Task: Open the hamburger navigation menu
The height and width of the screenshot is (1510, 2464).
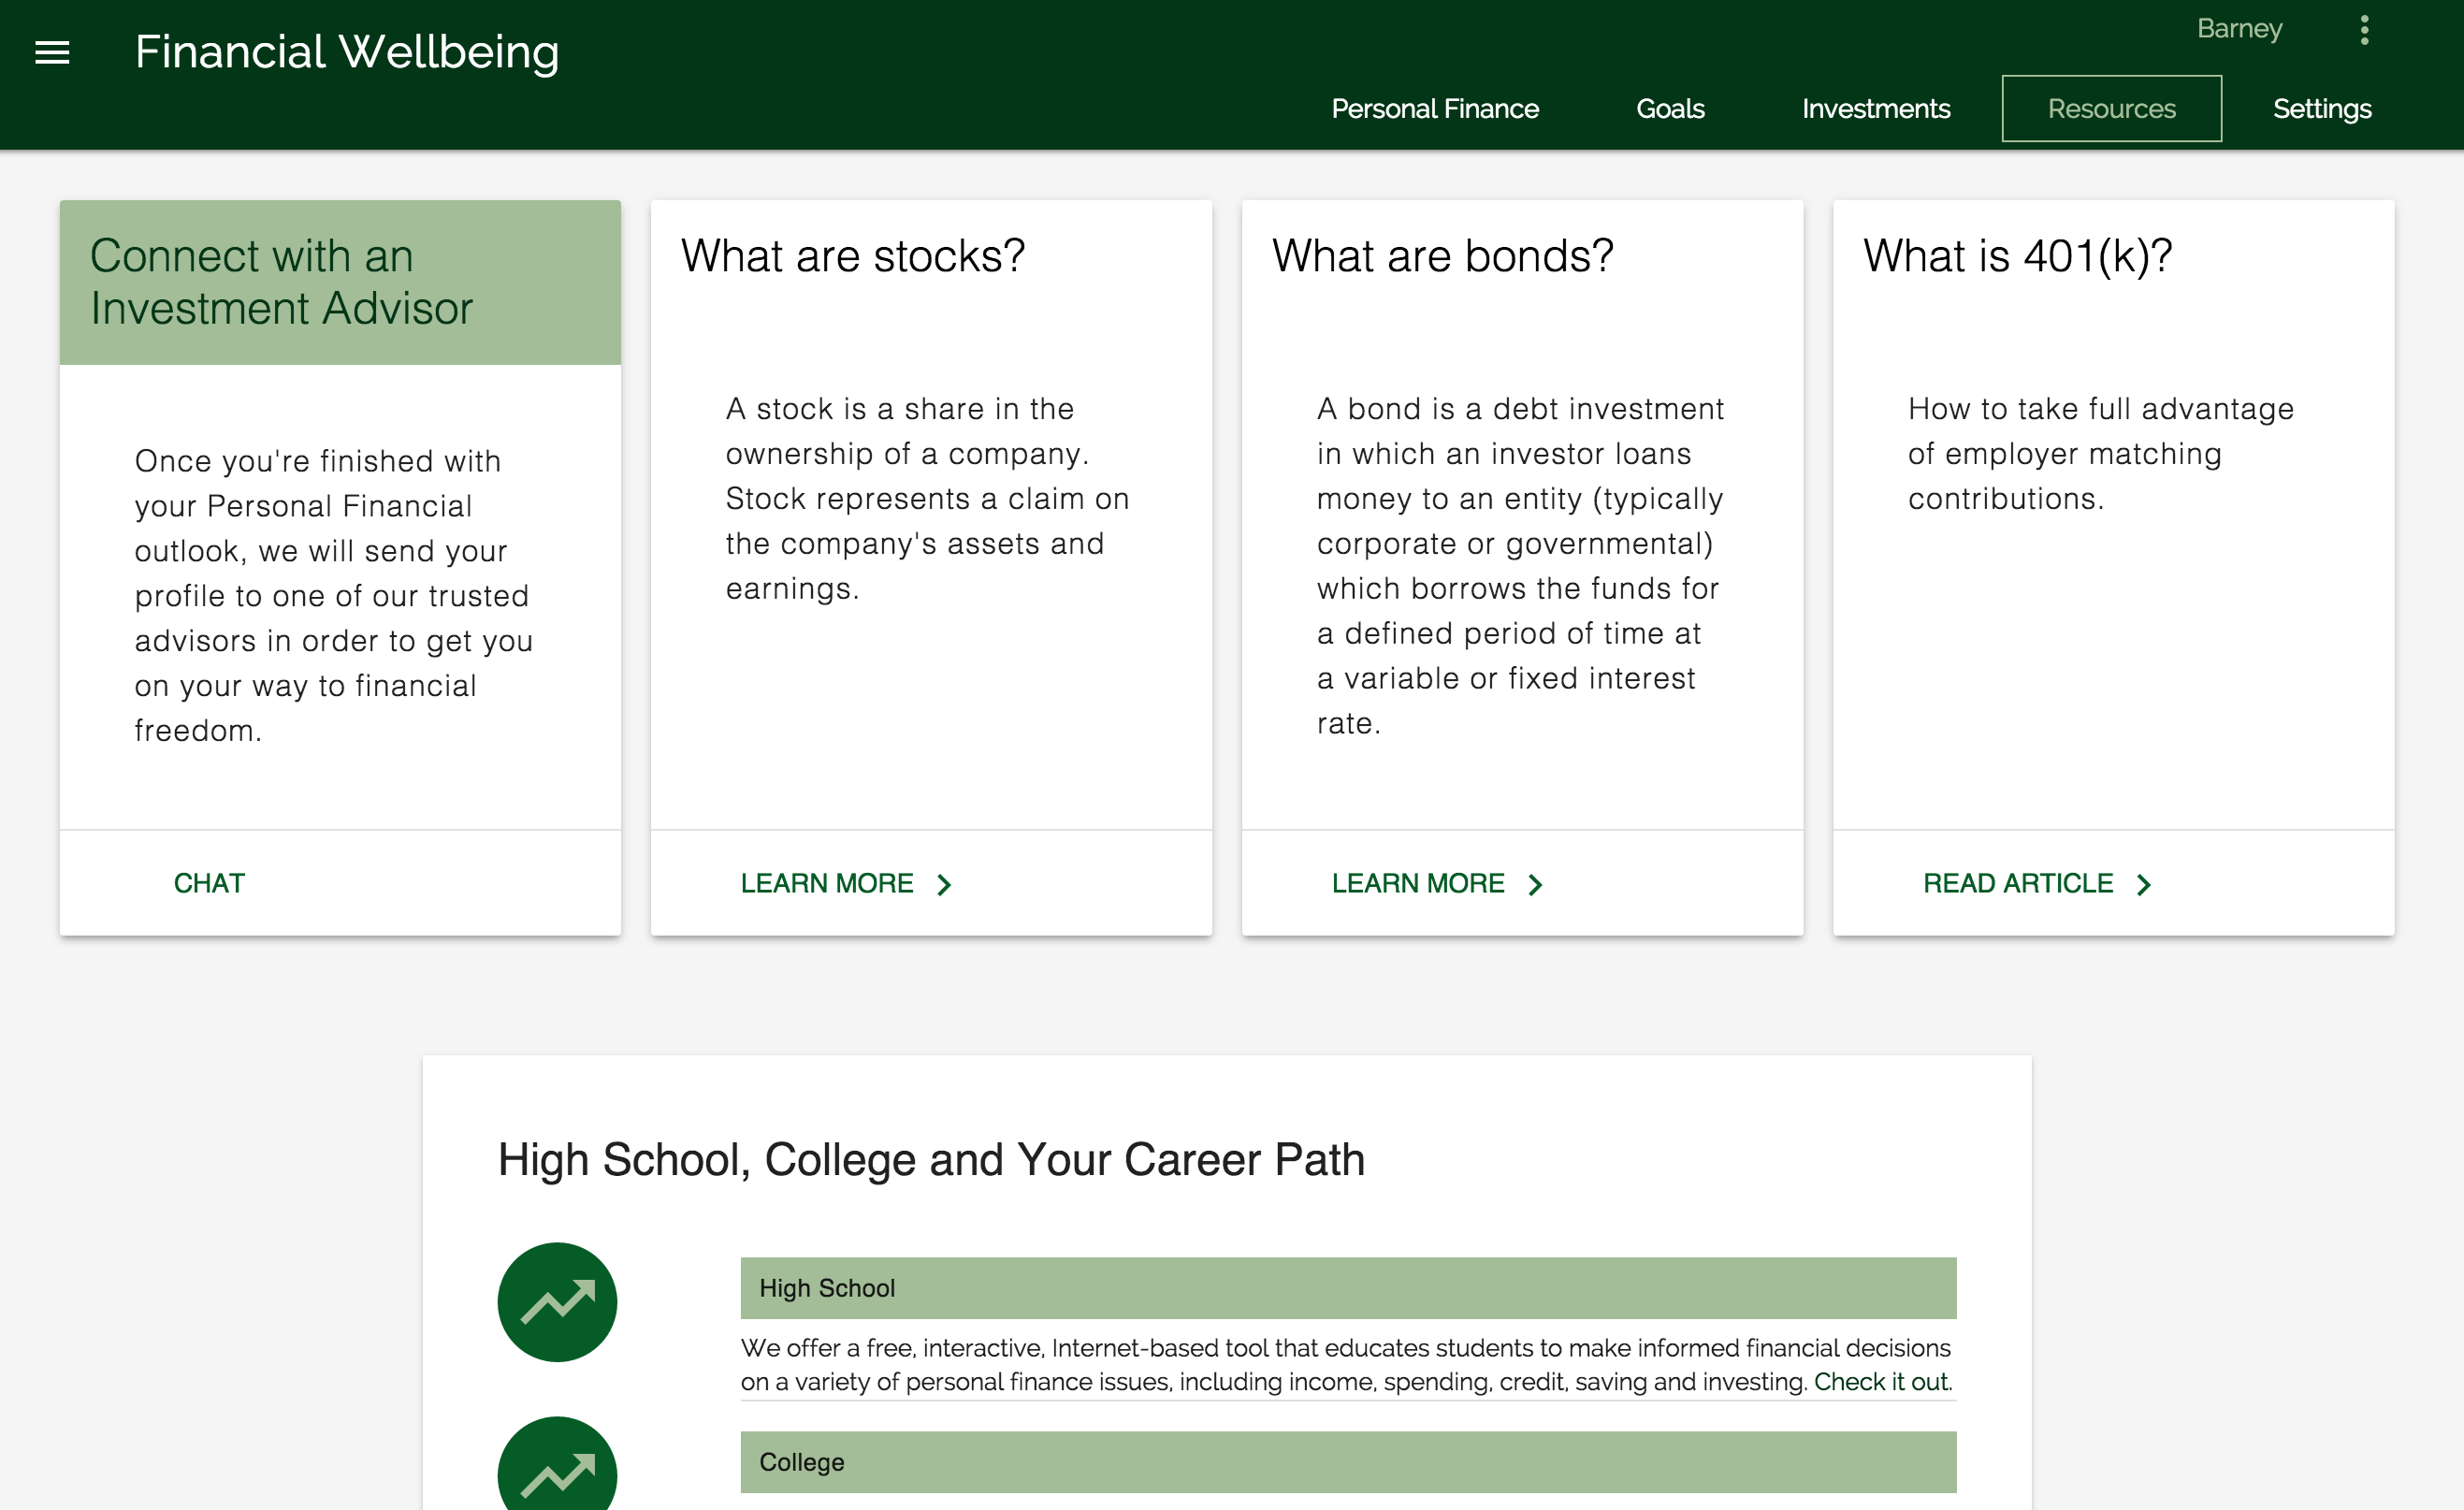Action: (52, 52)
